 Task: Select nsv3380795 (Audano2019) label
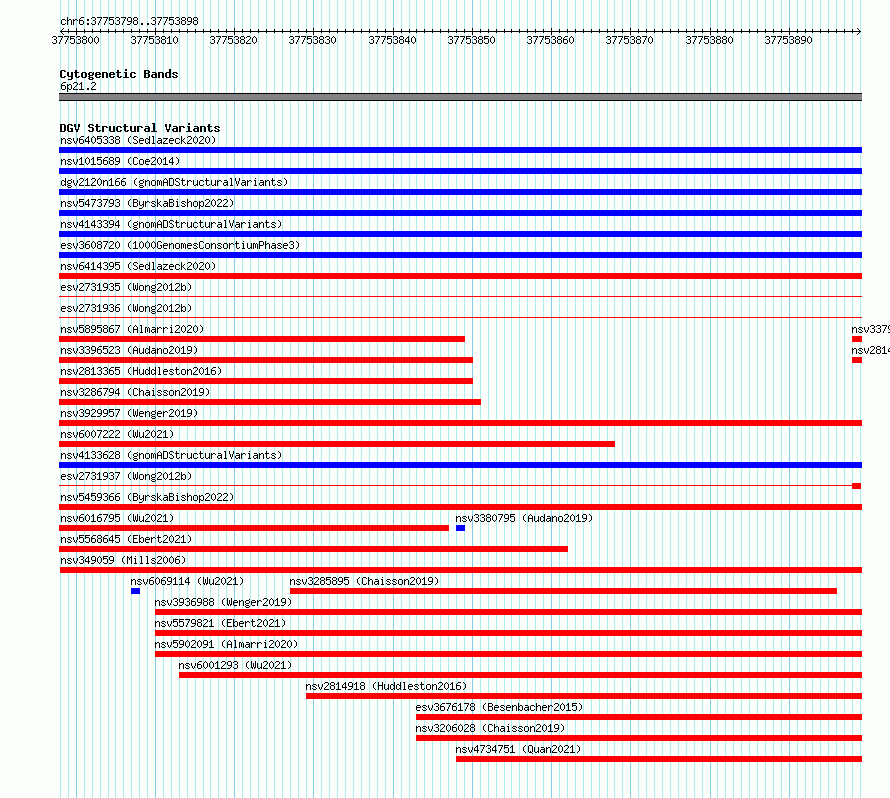coord(524,518)
